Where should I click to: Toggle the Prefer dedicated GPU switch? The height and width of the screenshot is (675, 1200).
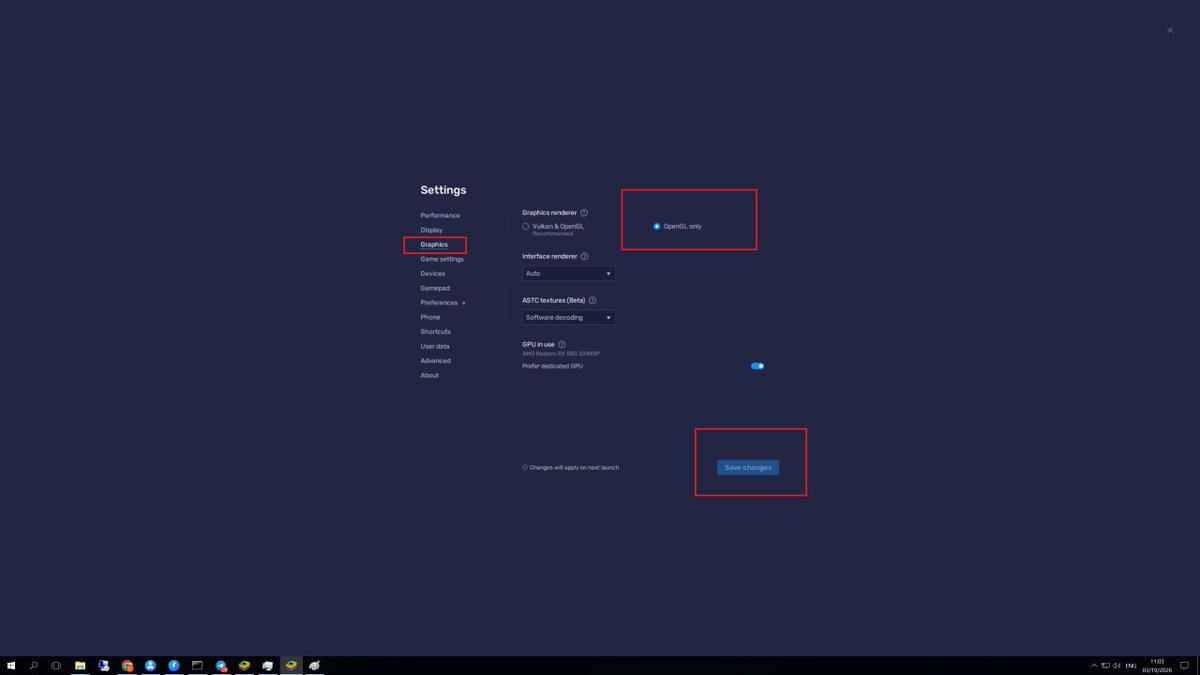[757, 366]
